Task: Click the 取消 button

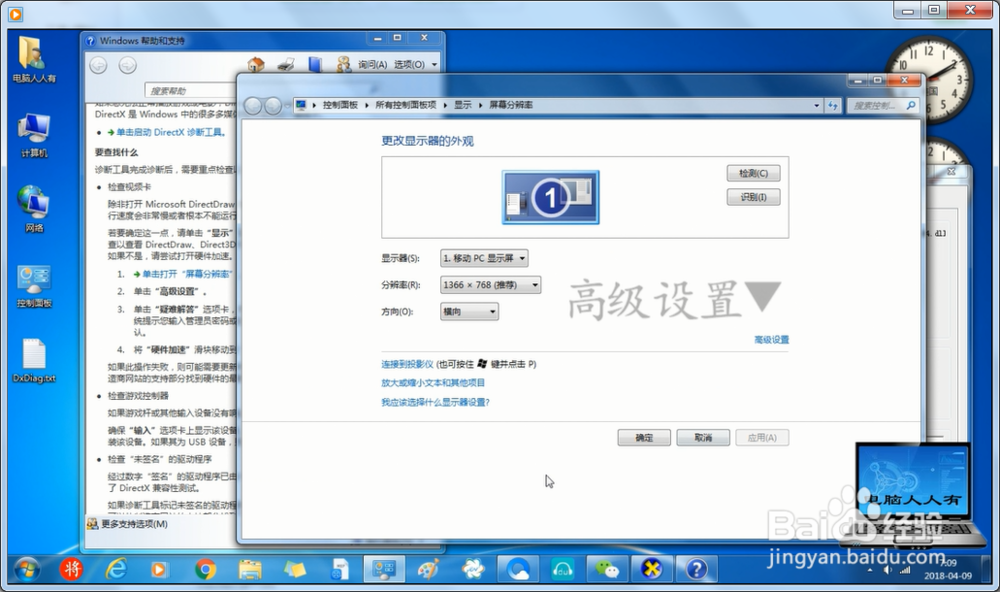Action: tap(703, 438)
